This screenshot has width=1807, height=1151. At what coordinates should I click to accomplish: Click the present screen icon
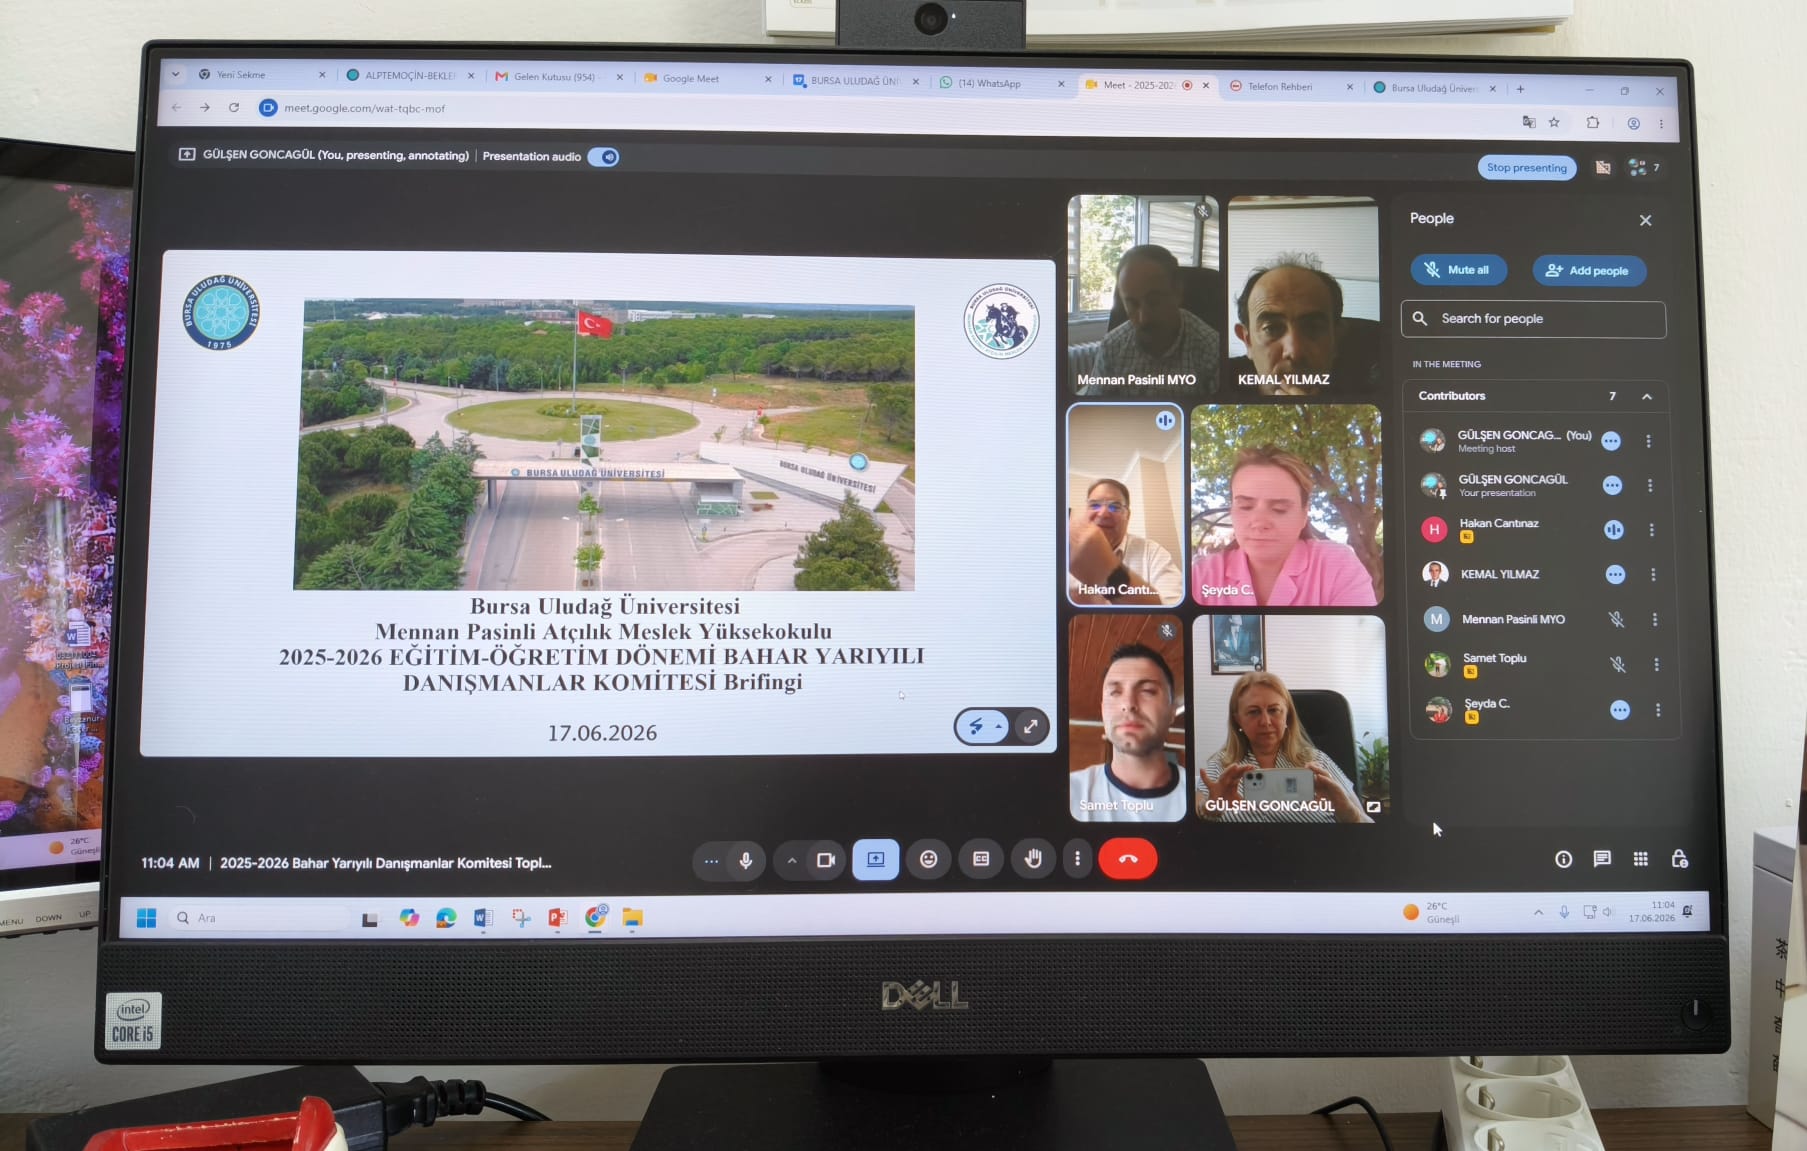[x=875, y=860]
